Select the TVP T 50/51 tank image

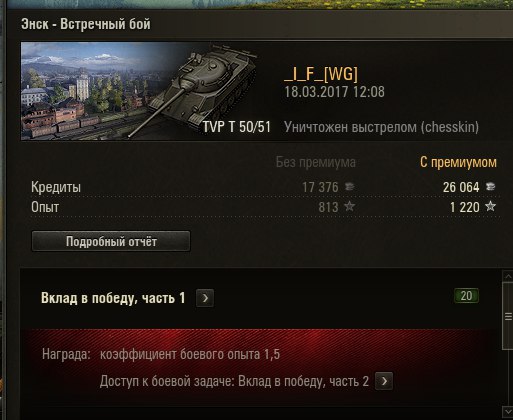point(201,90)
